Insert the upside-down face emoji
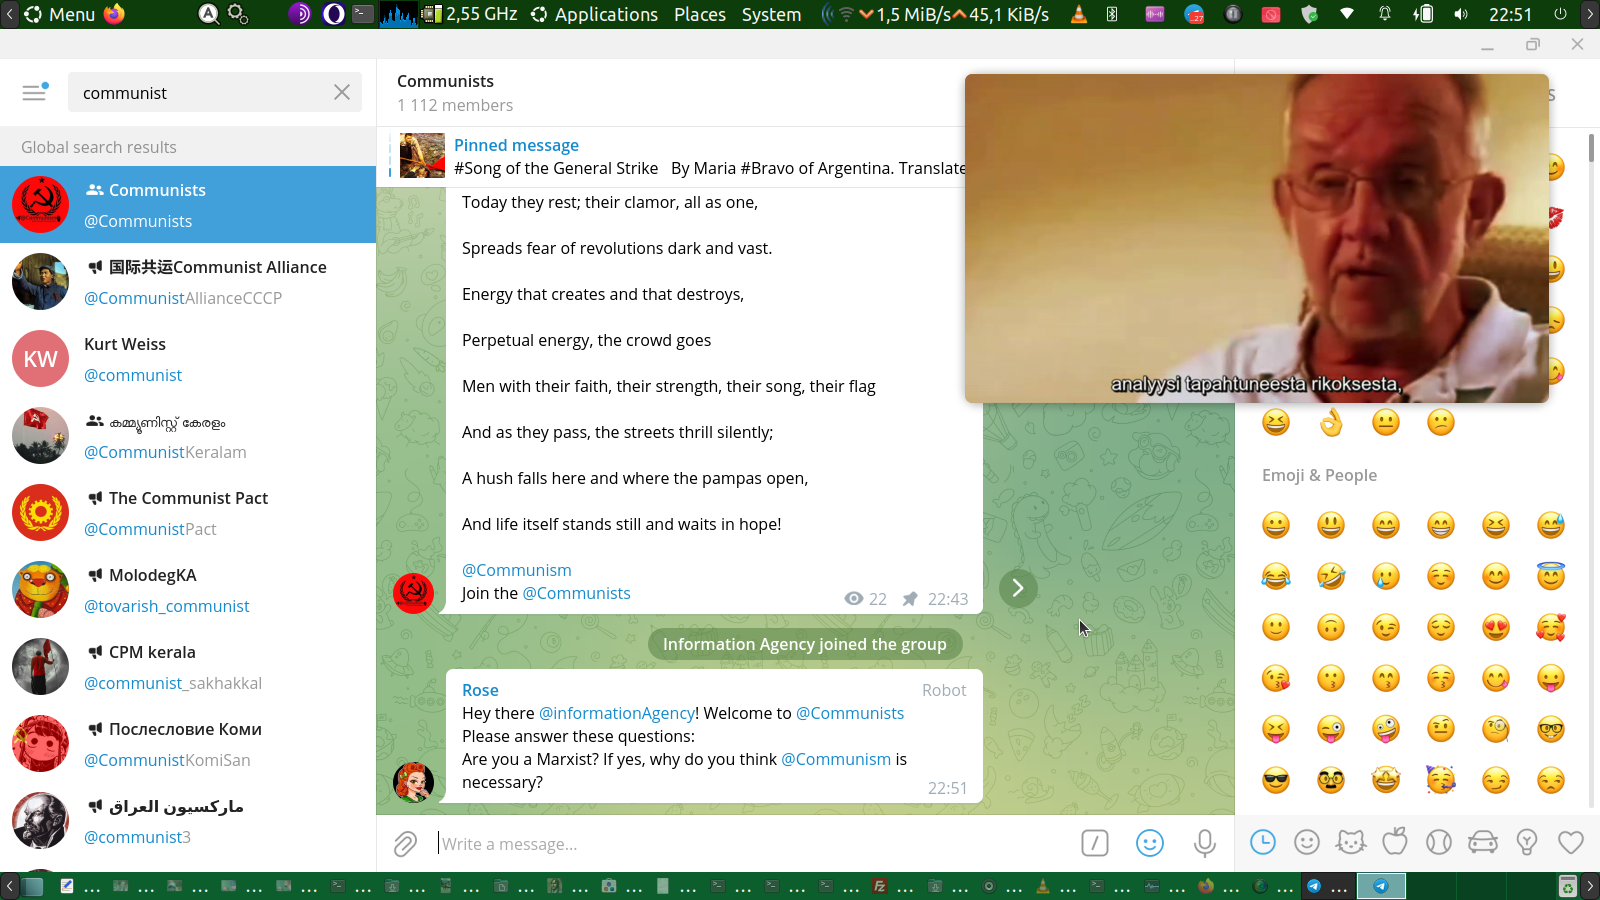The width and height of the screenshot is (1600, 900). click(x=1331, y=627)
